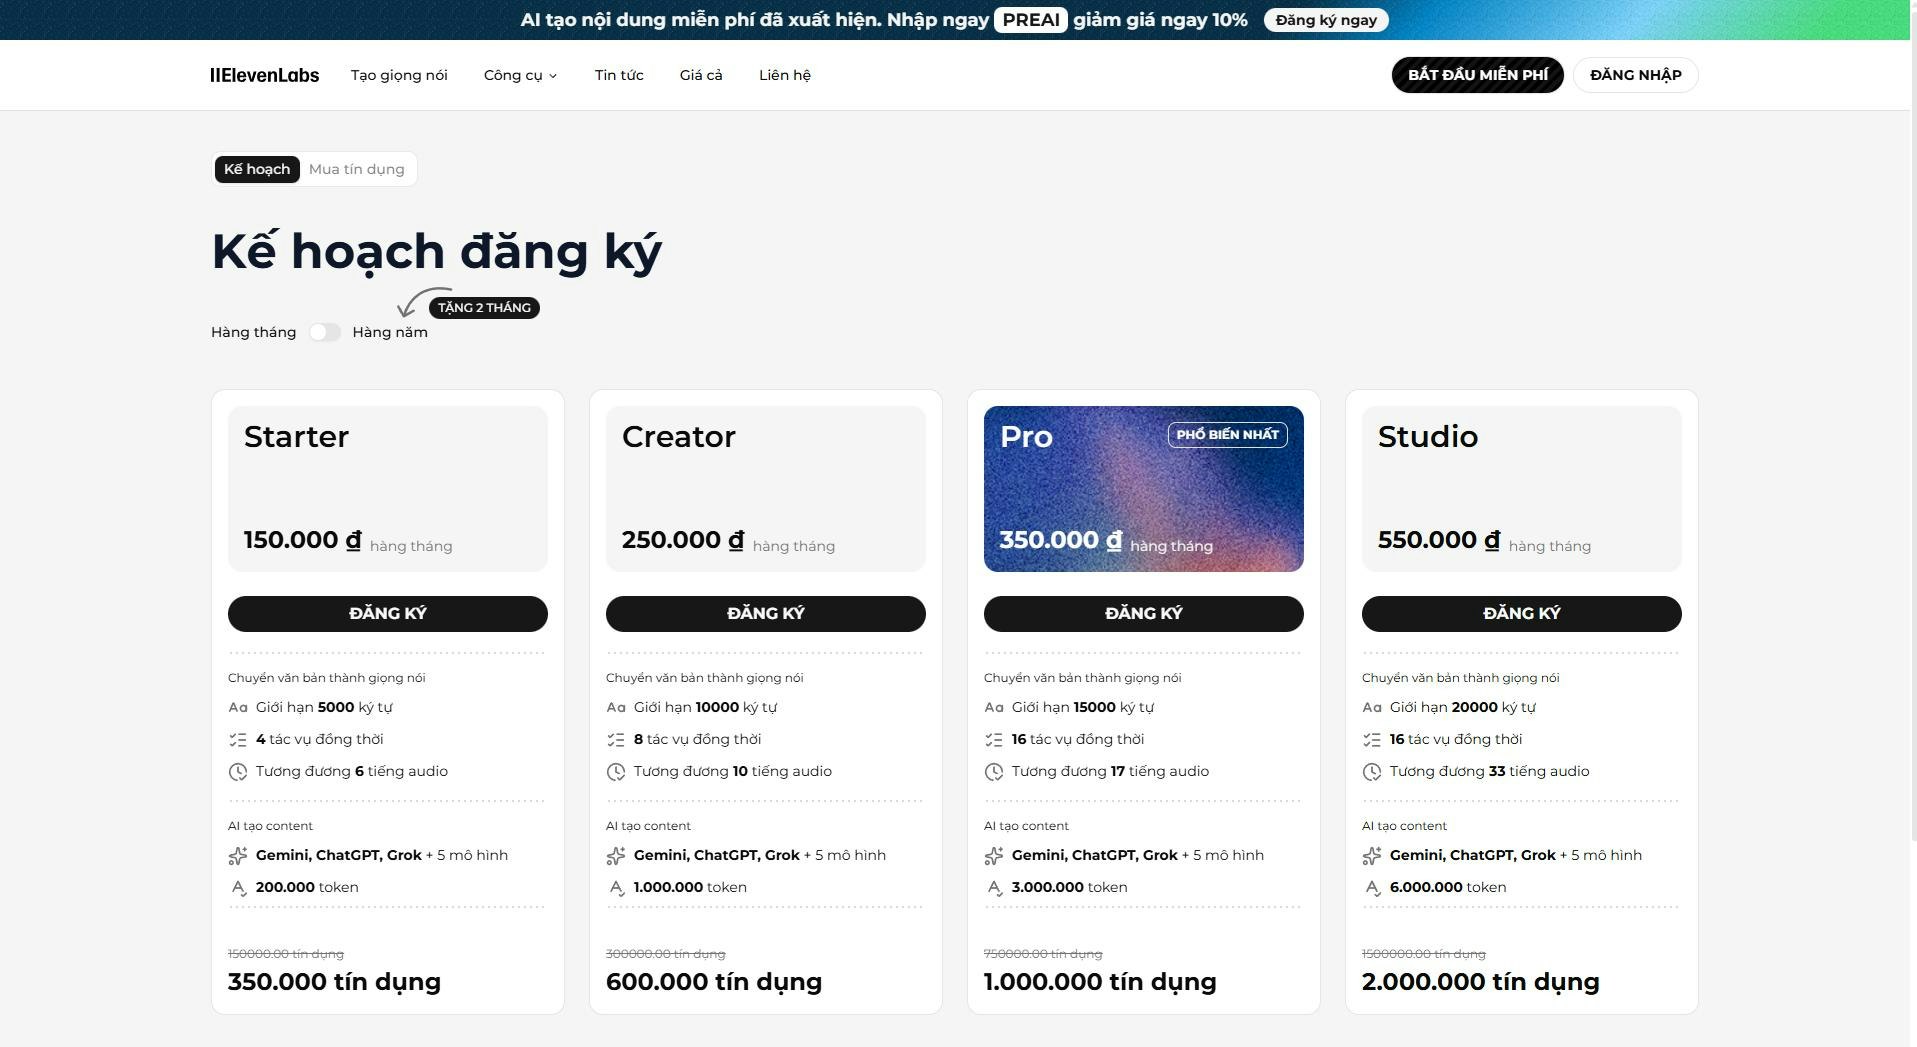Select the Kế hoạch tab
1917x1047 pixels.
pos(256,168)
